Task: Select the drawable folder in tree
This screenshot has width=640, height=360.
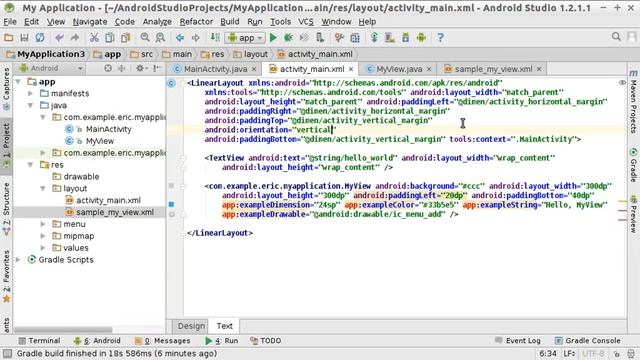Action: [81, 176]
